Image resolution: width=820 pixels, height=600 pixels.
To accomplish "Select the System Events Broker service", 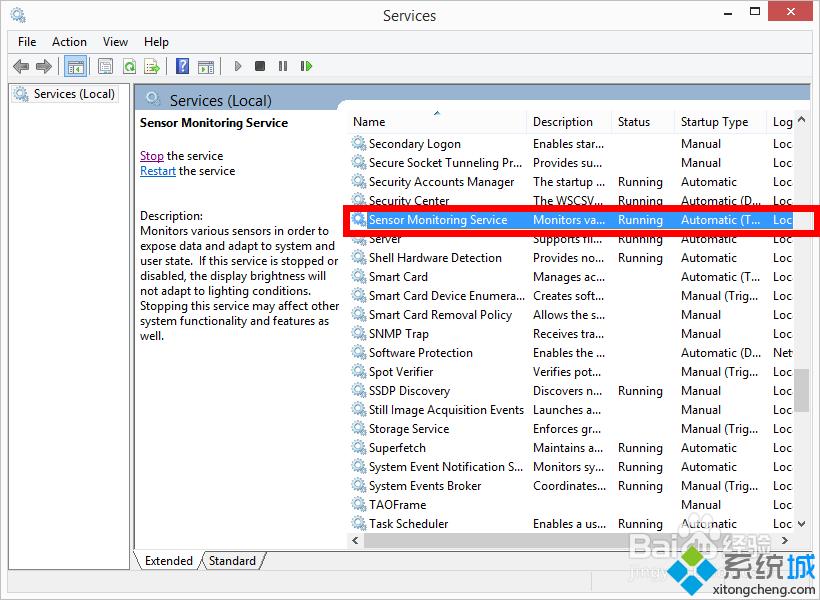I will (425, 485).
